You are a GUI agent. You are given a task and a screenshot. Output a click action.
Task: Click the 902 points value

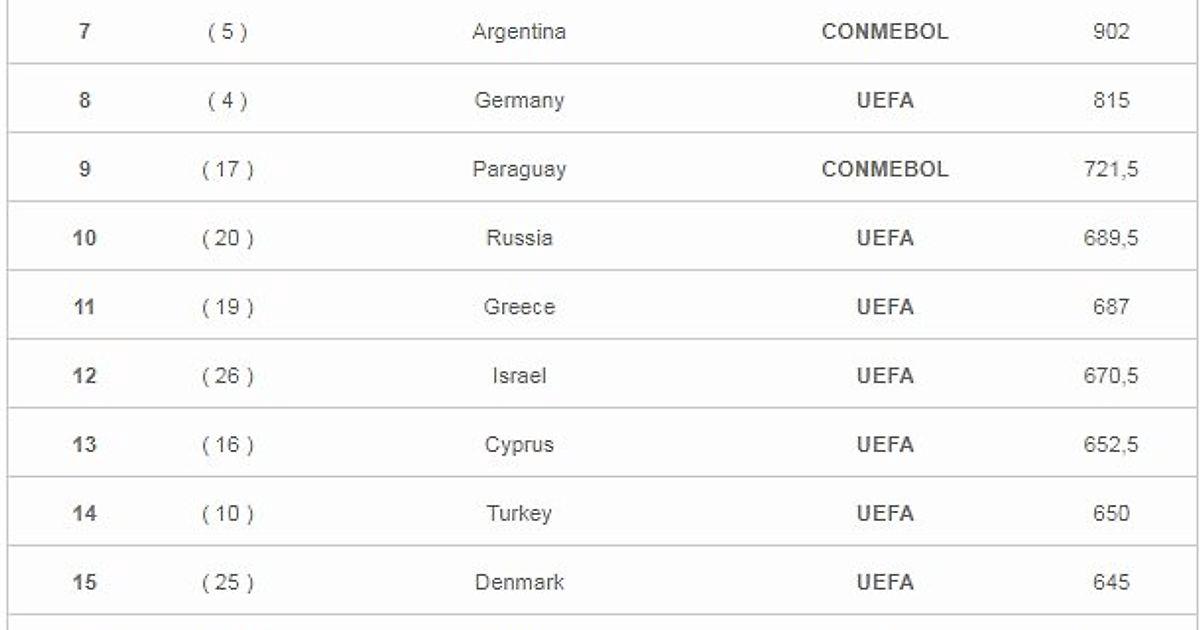[1112, 32]
